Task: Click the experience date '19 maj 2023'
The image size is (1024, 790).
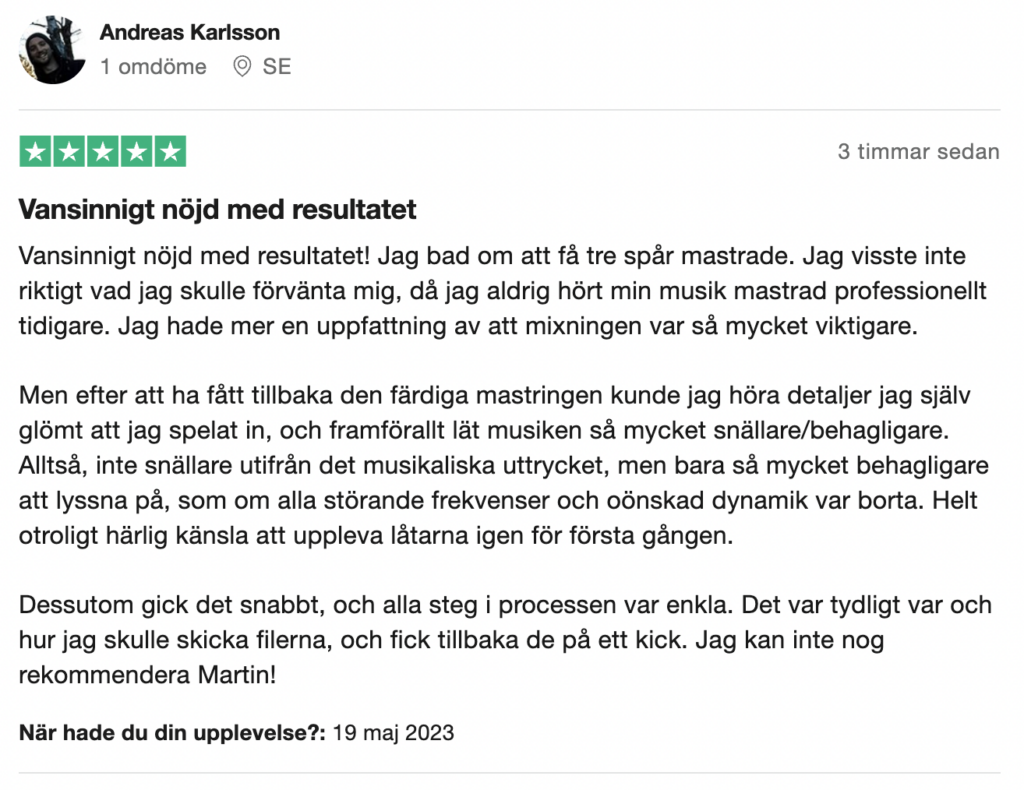Action: pos(393,733)
